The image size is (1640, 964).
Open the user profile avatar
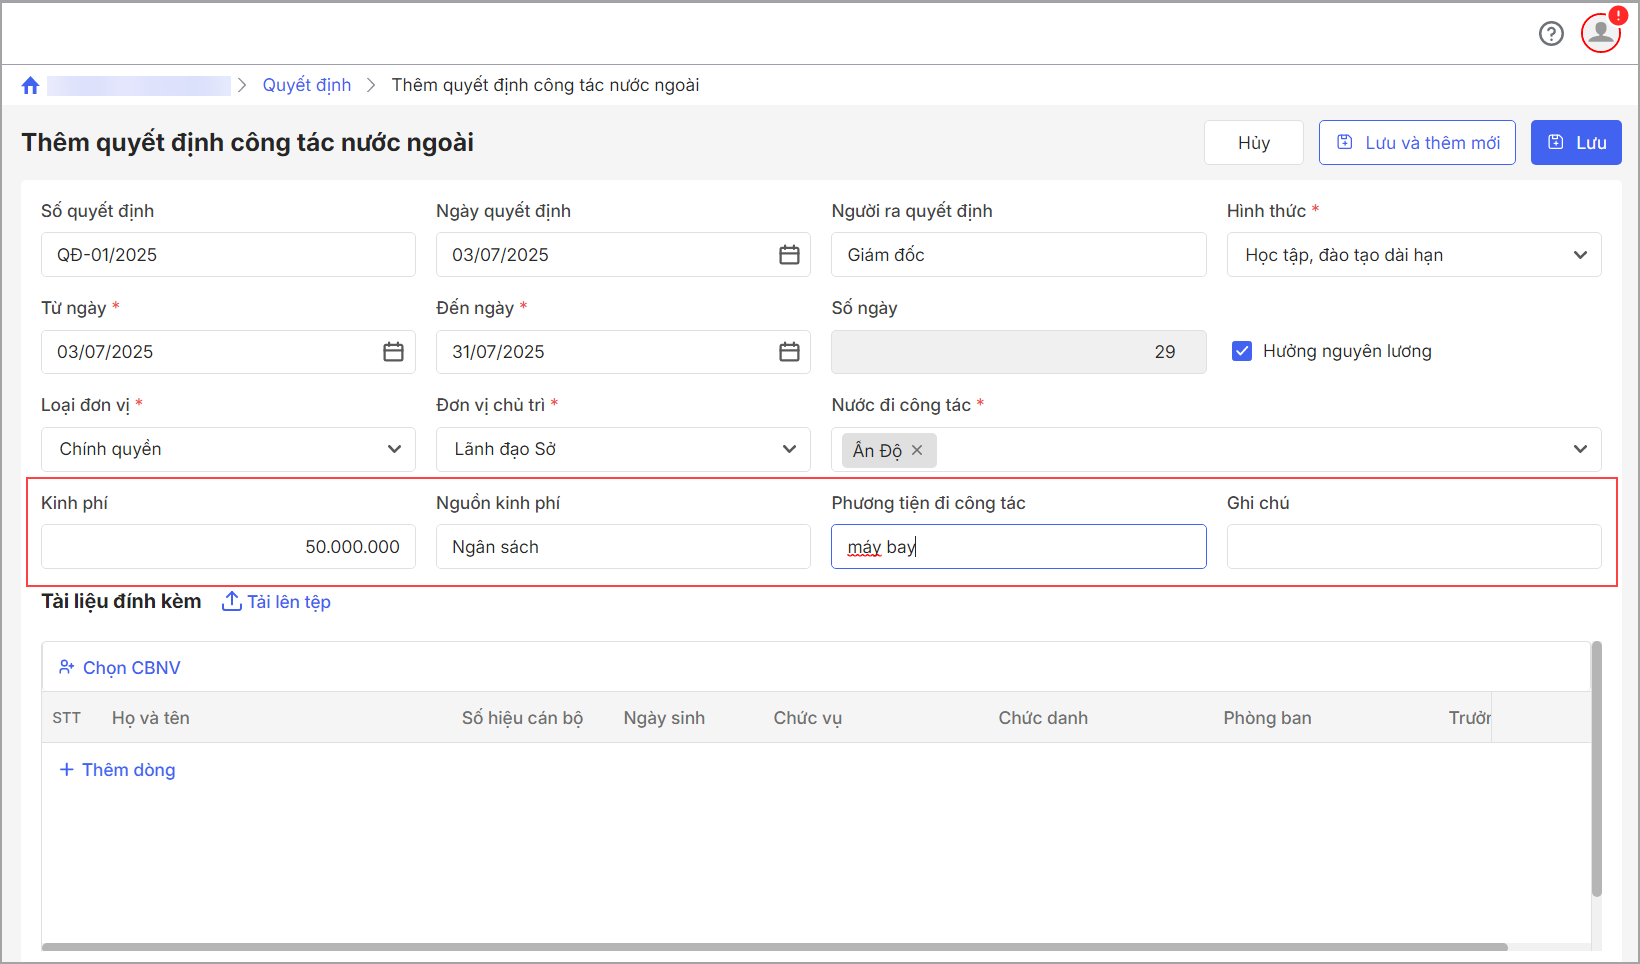click(1600, 33)
